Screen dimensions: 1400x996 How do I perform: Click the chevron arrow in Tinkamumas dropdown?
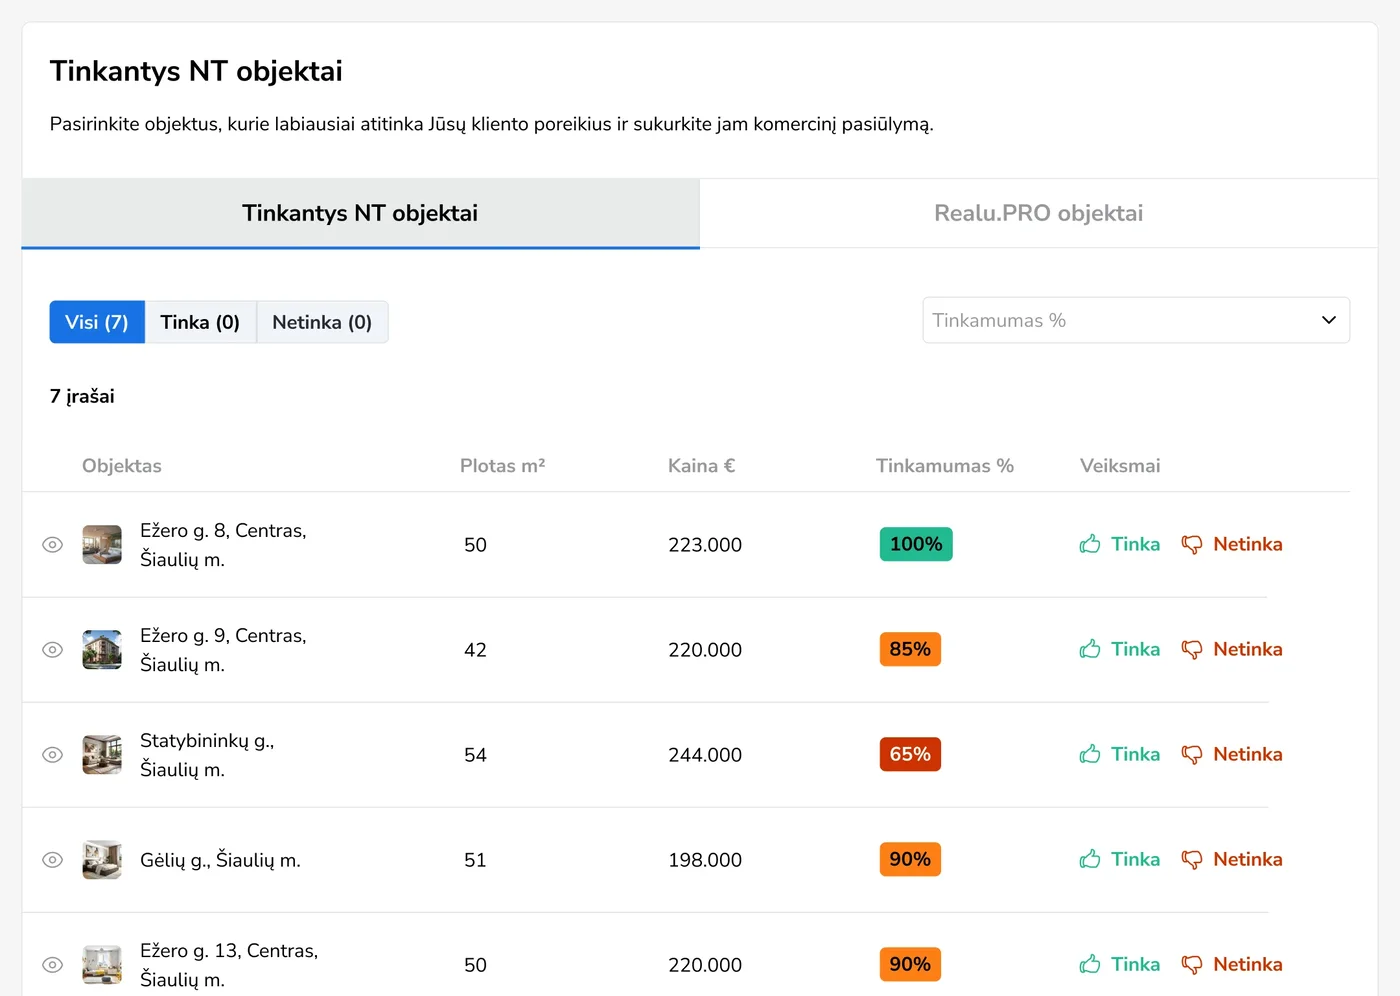[x=1328, y=320]
